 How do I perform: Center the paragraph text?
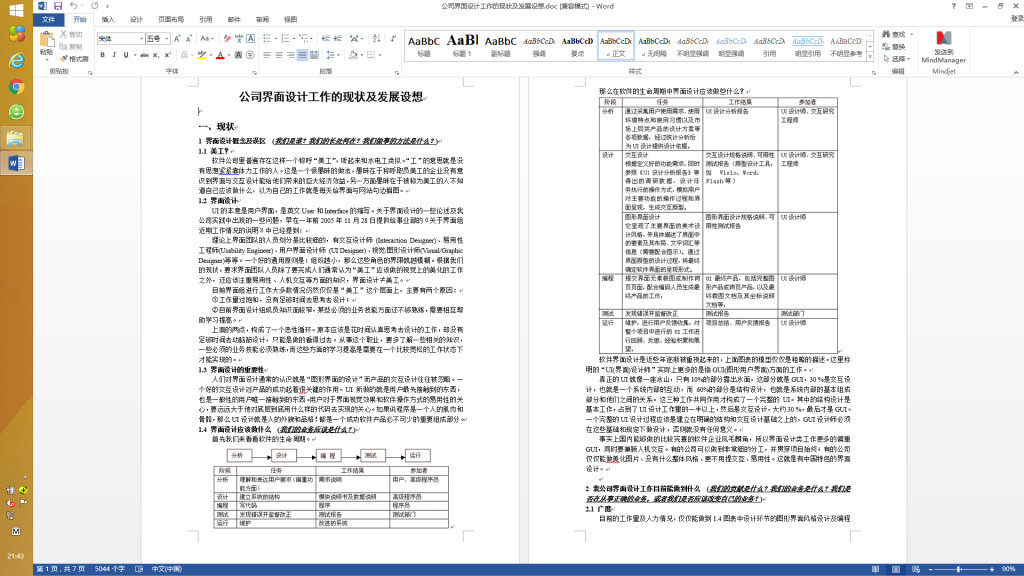279,56
